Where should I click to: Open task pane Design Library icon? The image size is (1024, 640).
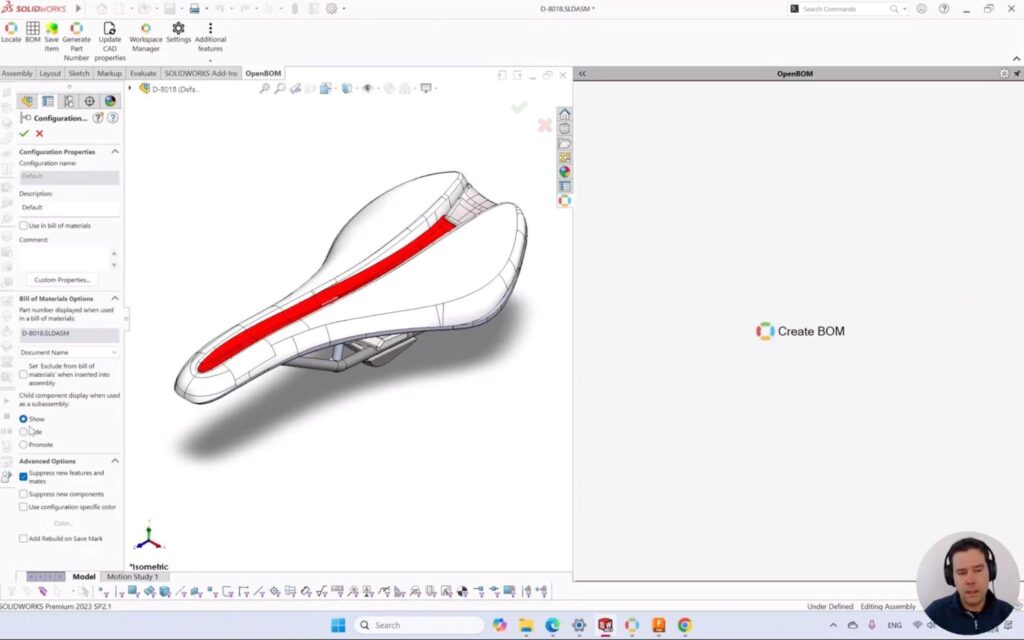pyautogui.click(x=564, y=129)
